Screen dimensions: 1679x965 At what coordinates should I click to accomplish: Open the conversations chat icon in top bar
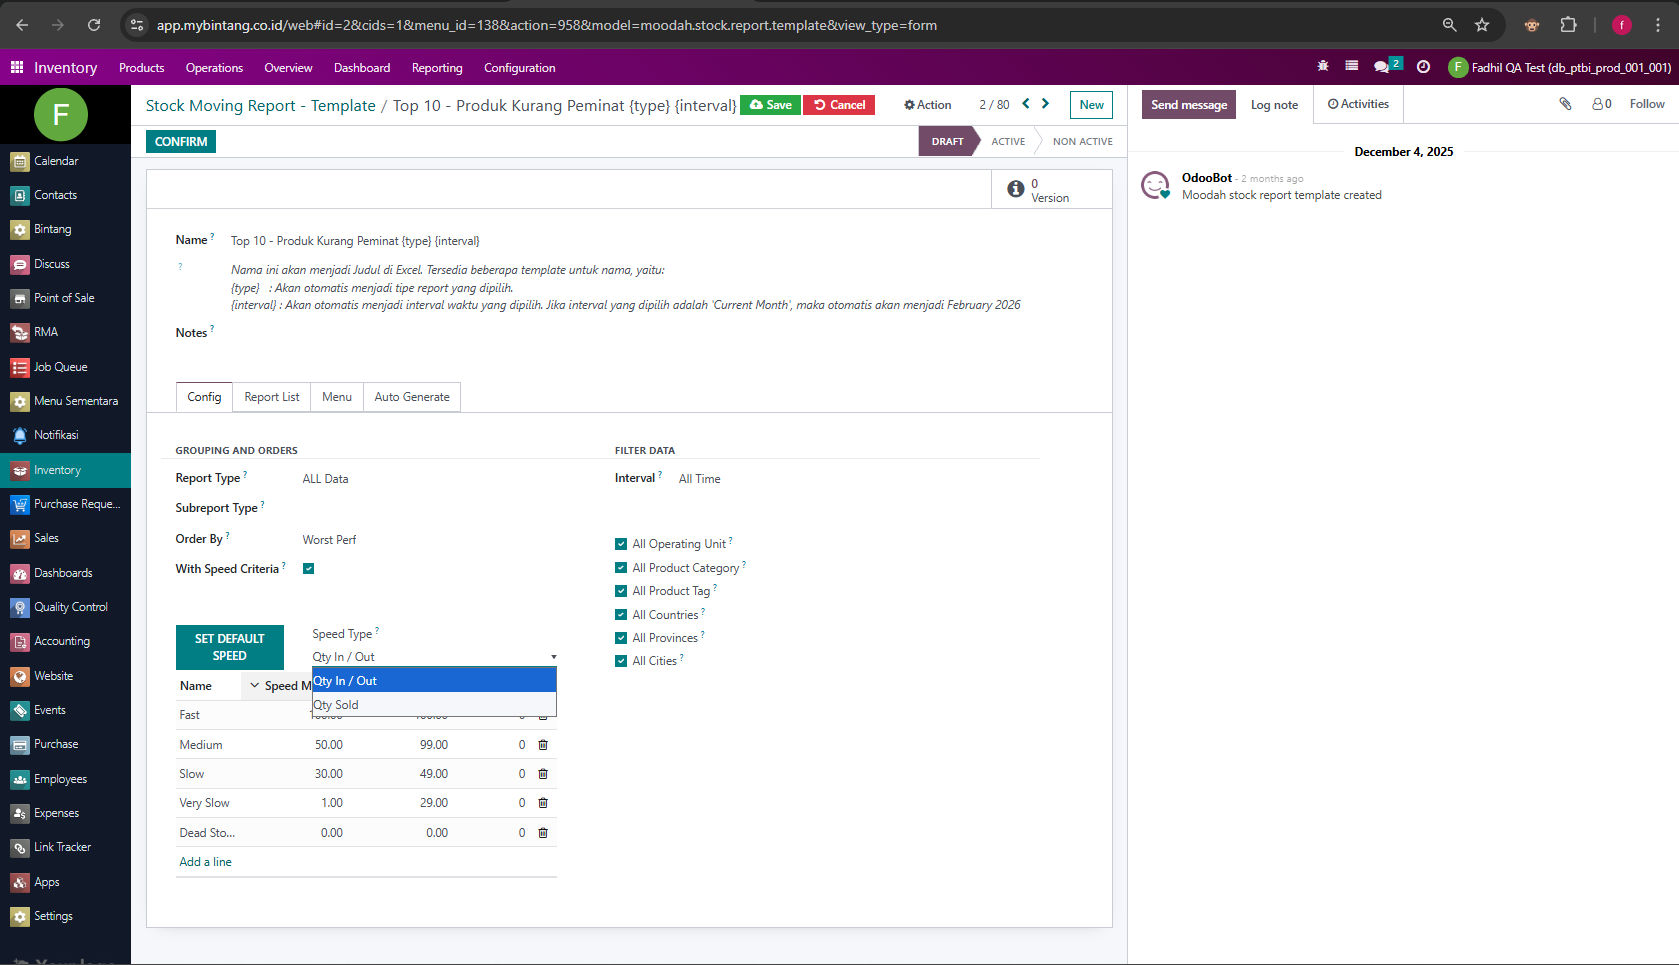1382,67
